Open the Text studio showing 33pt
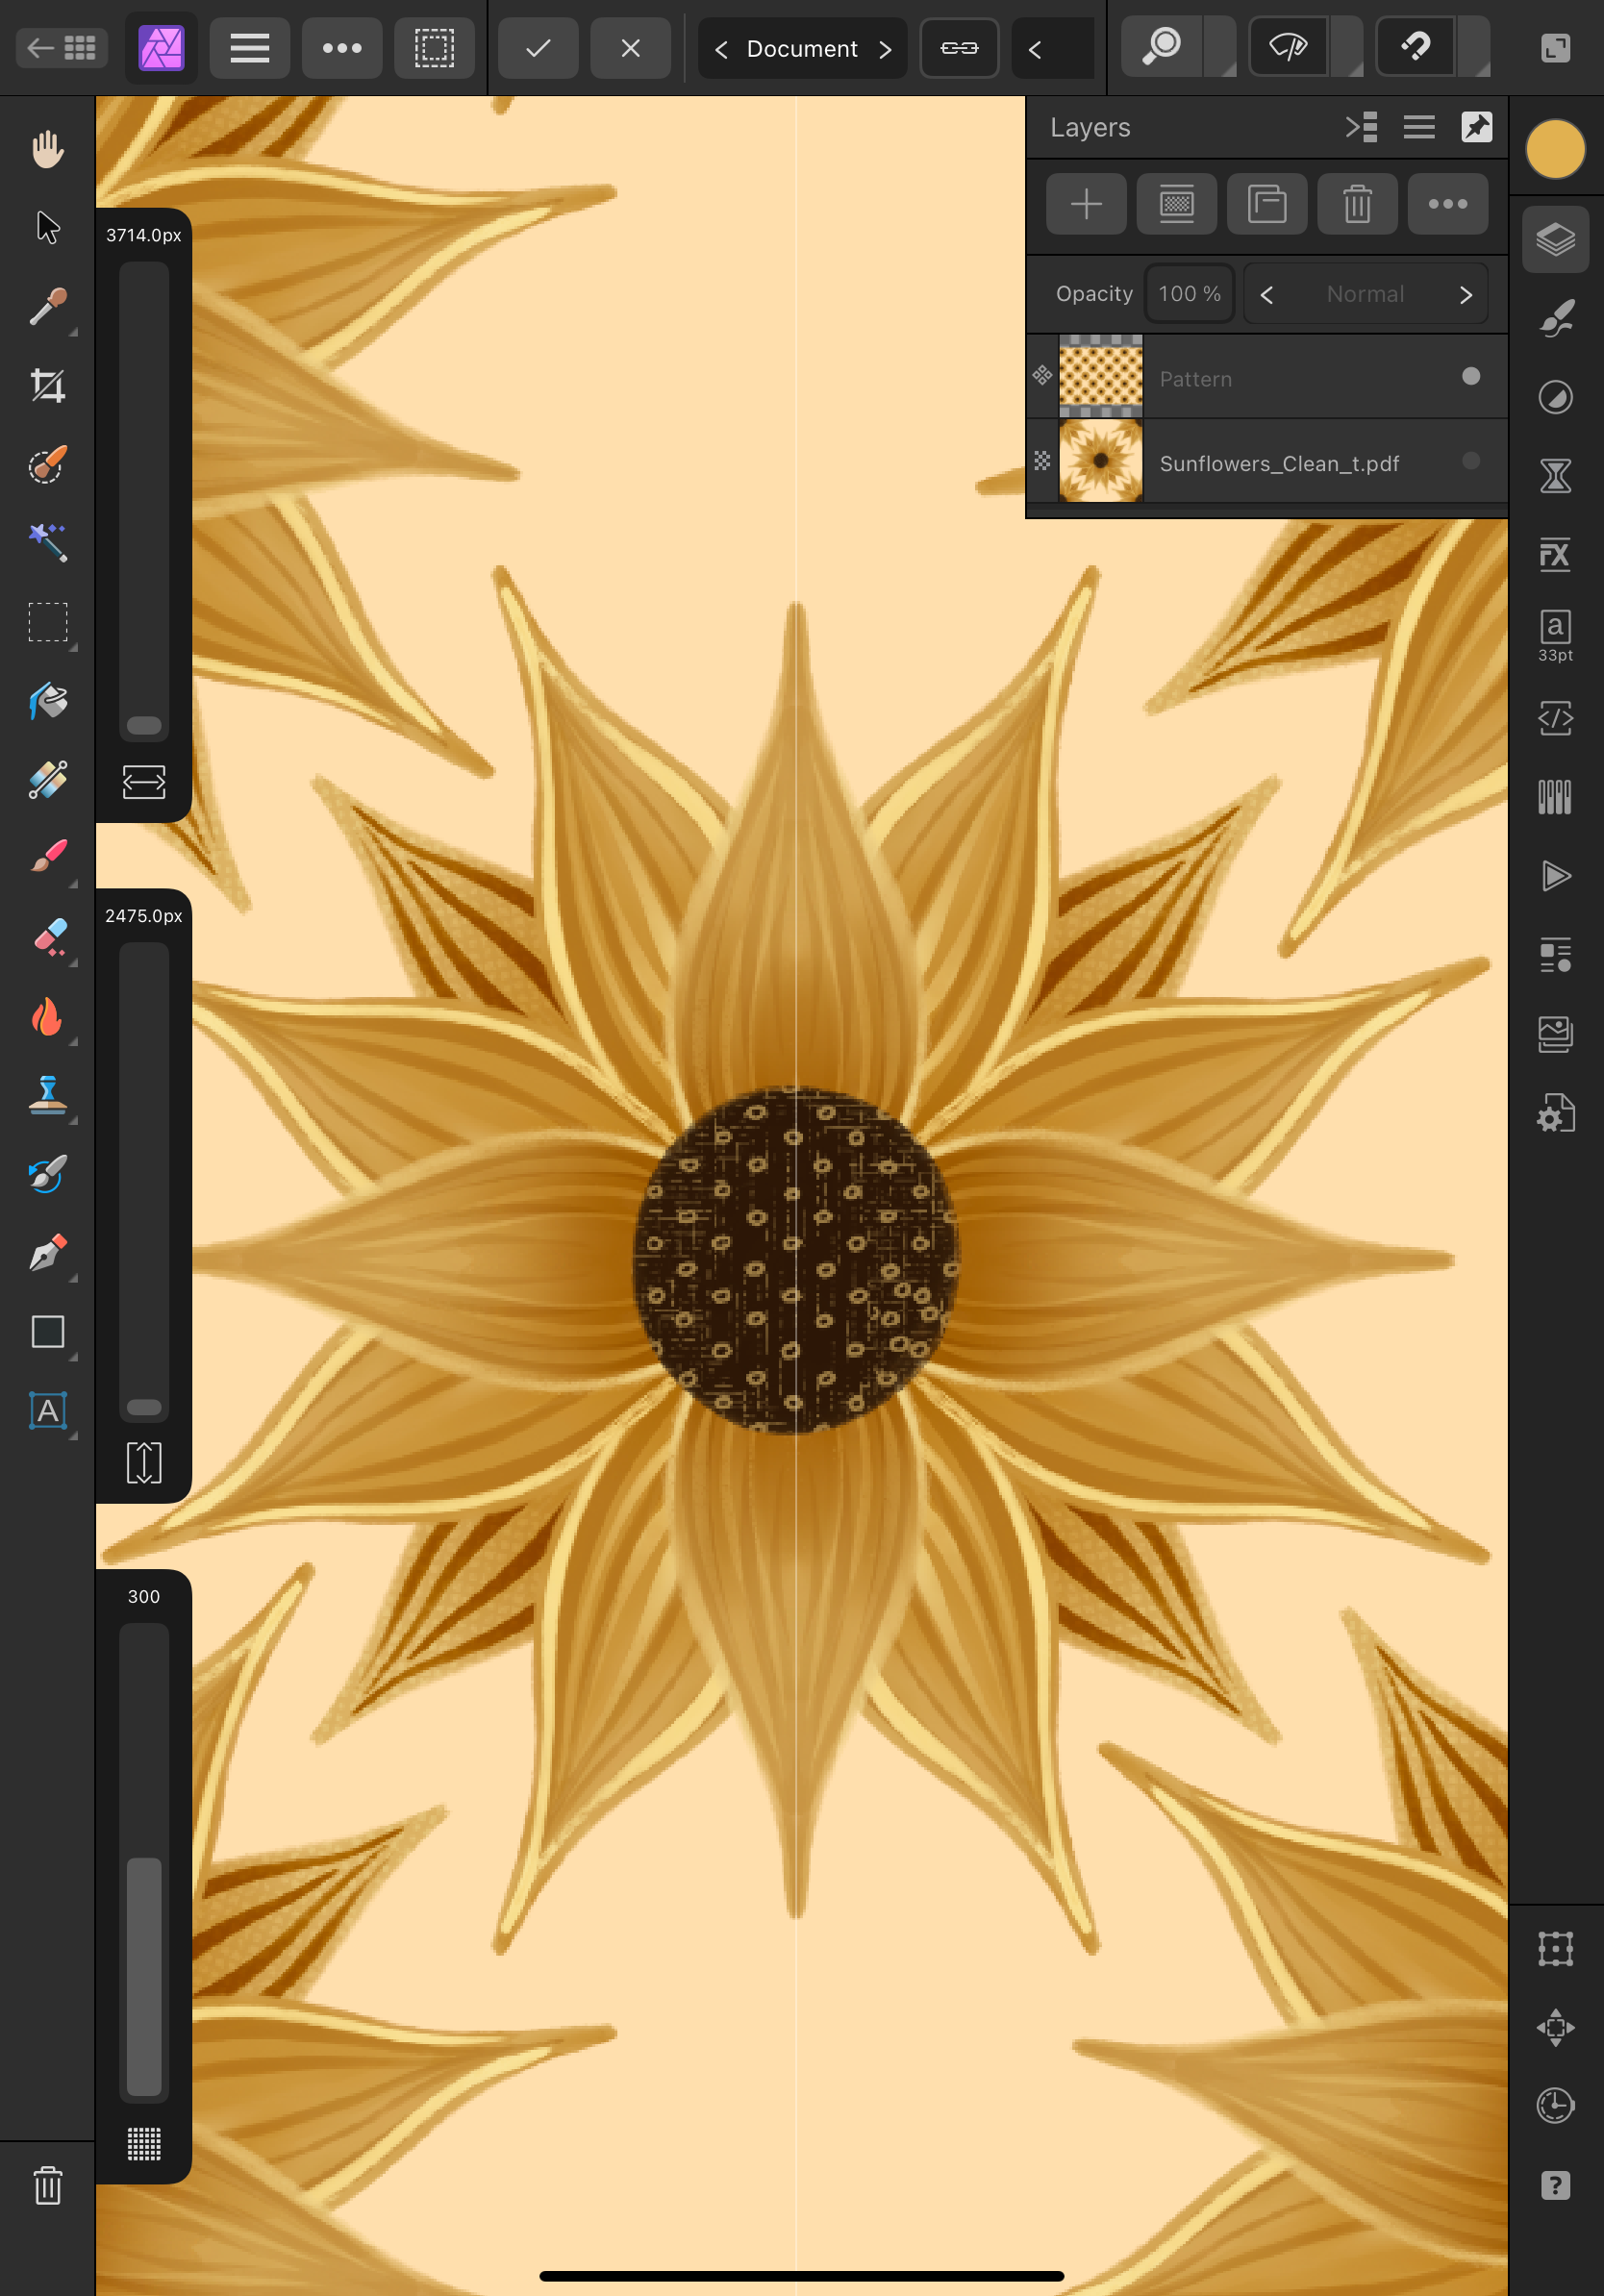1604x2296 pixels. click(x=1555, y=636)
